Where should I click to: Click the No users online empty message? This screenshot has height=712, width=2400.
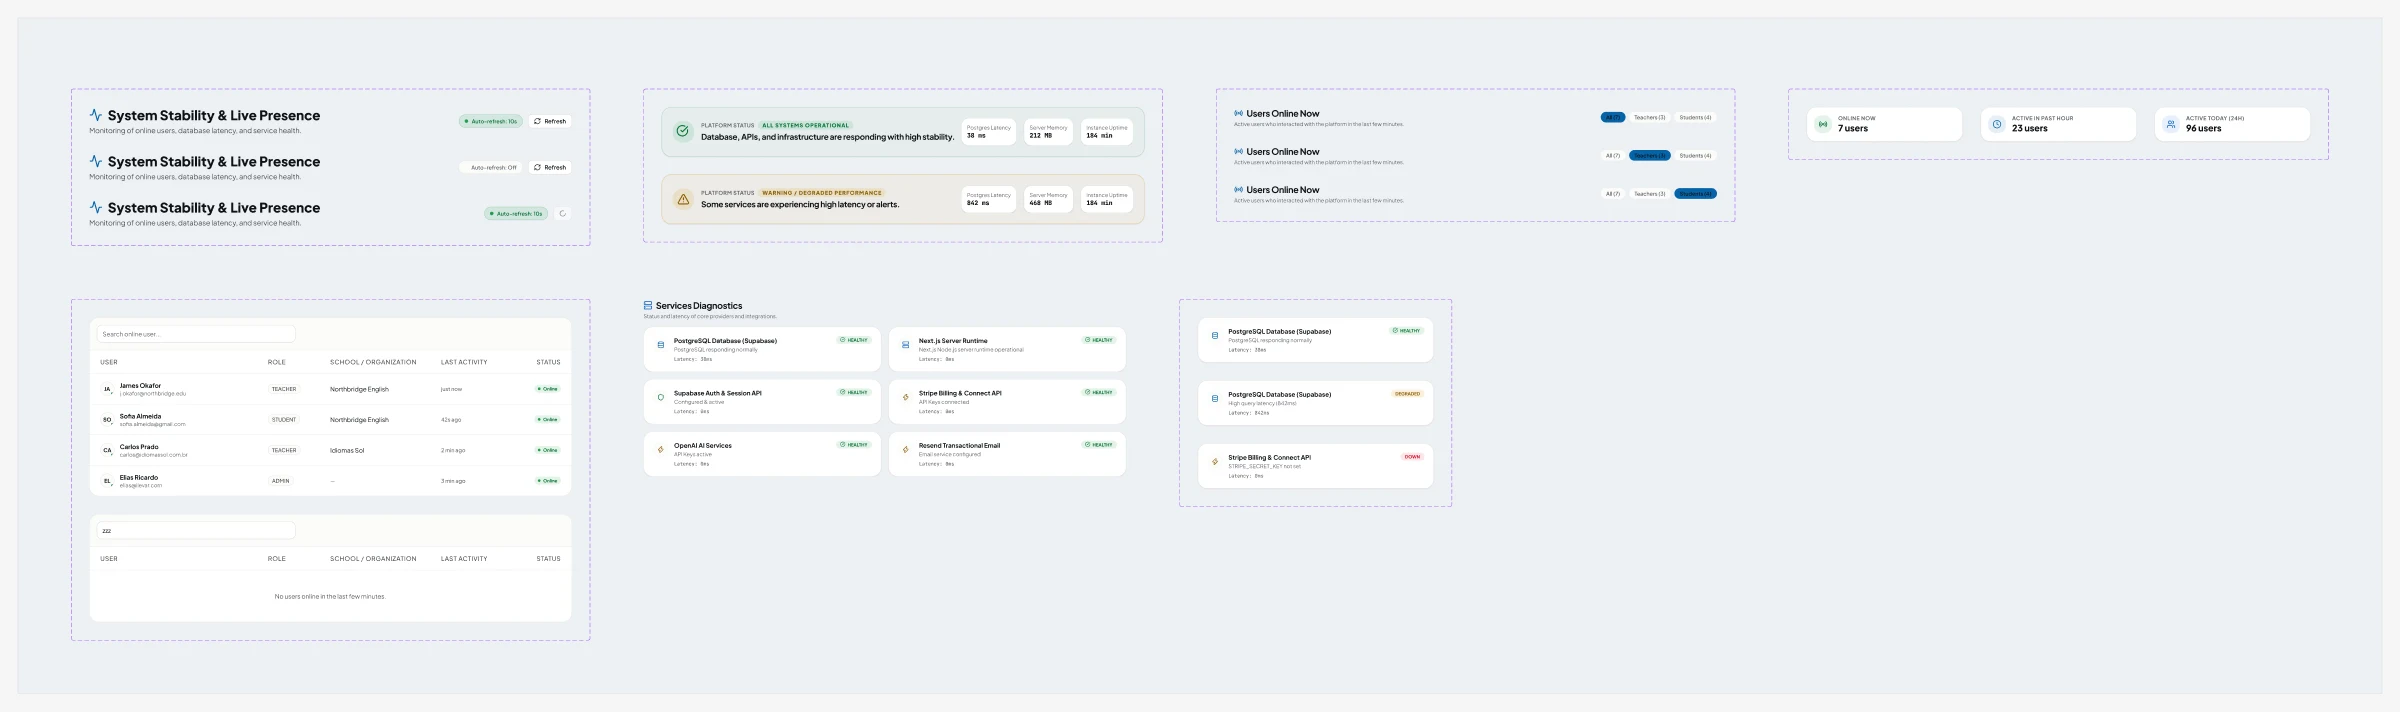coord(330,596)
